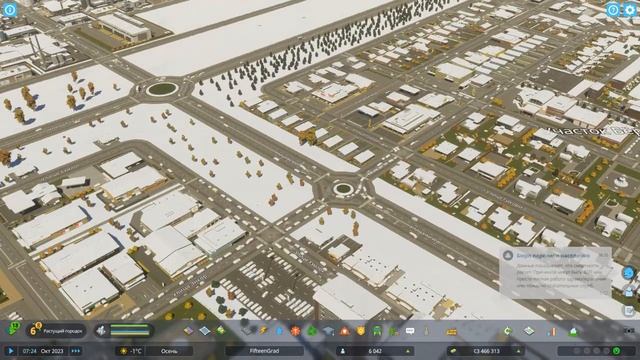Click the green circular arrows icon

[508, 331]
